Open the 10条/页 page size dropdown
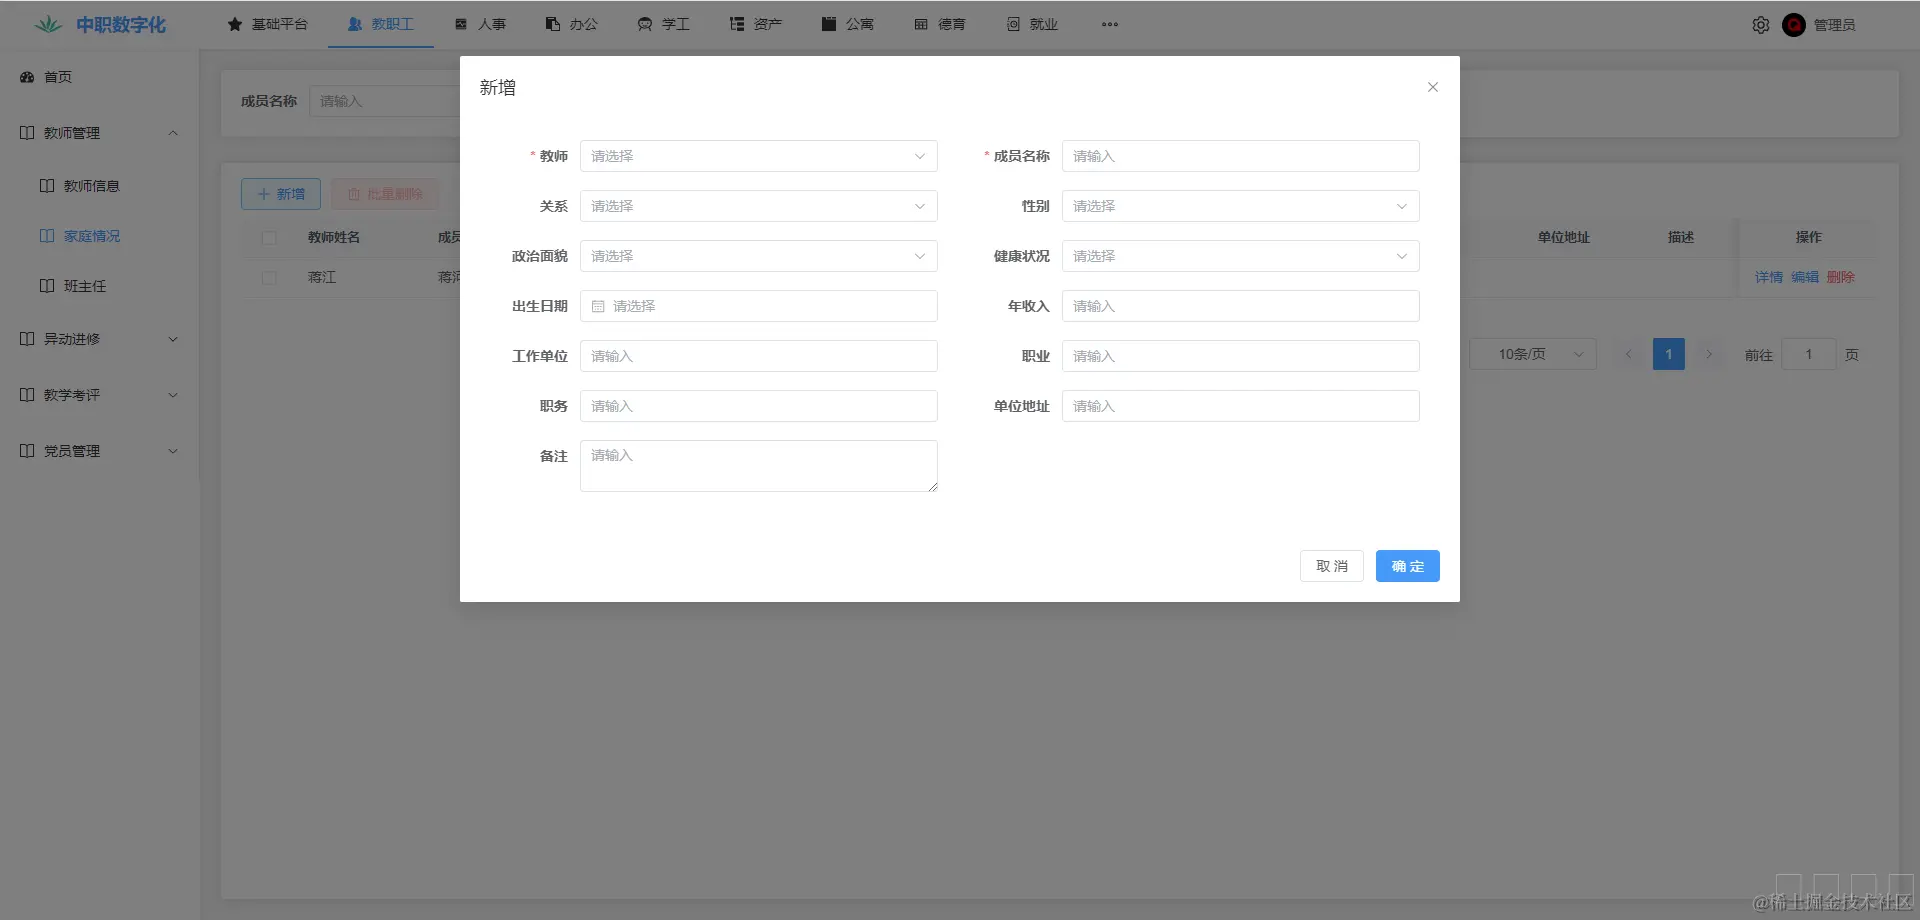1920x920 pixels. pyautogui.click(x=1533, y=354)
